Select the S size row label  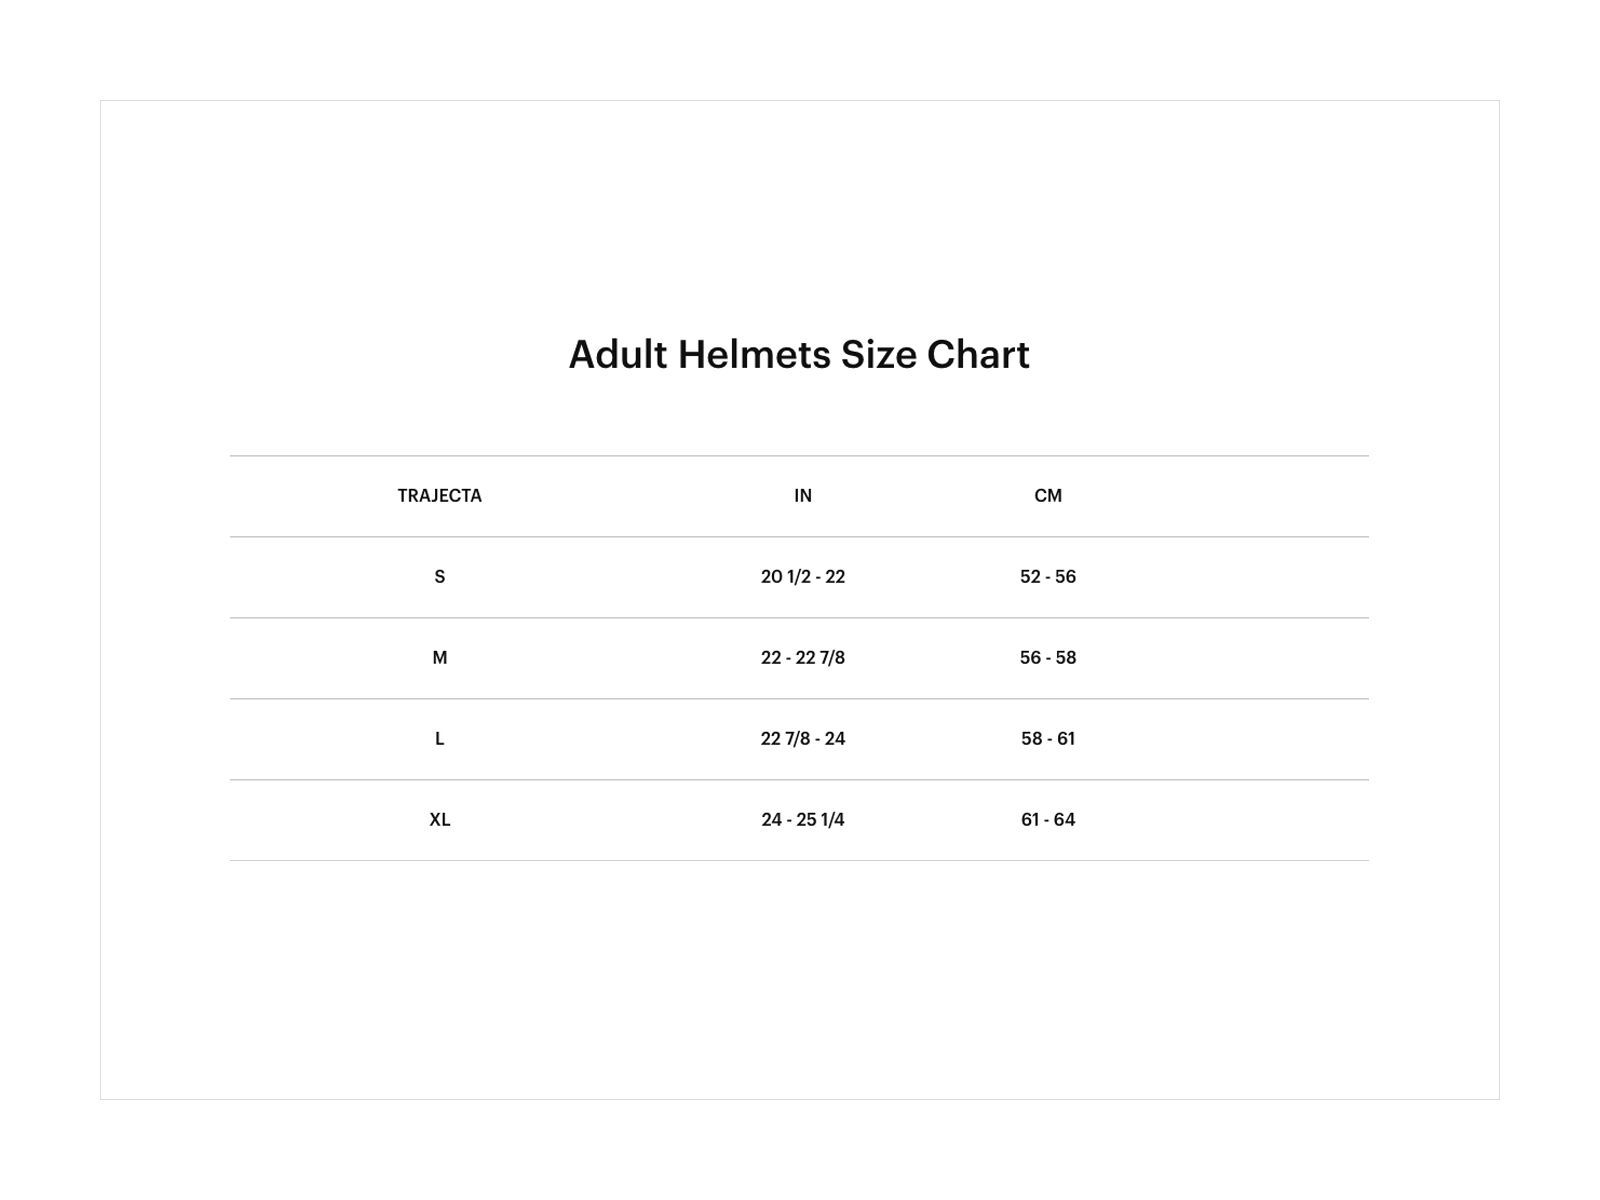(439, 577)
